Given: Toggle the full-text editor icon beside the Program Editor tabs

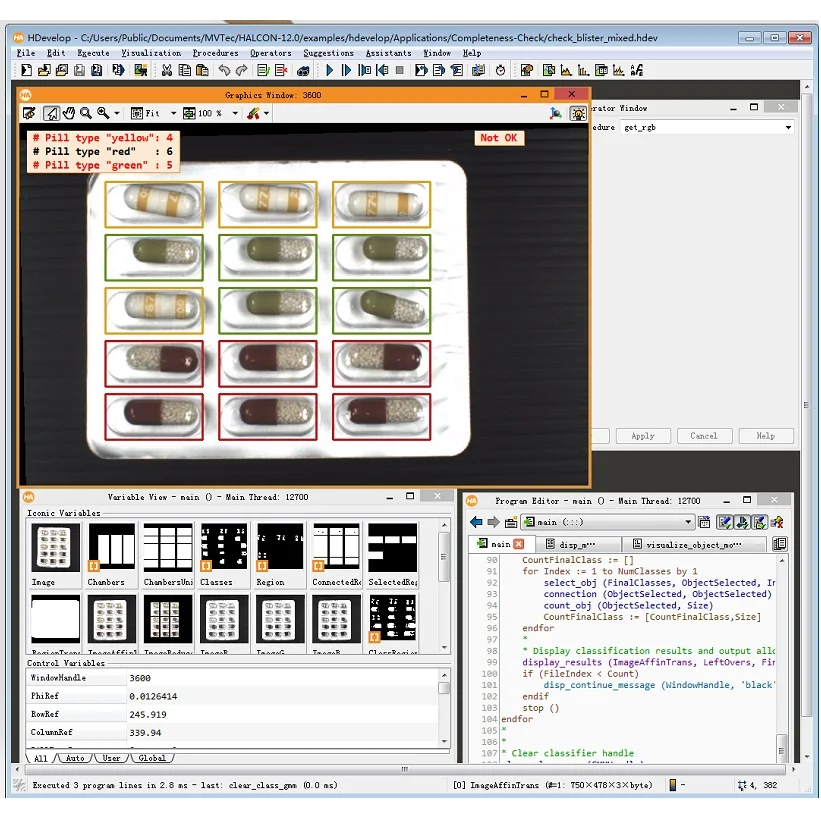Looking at the screenshot, I should point(780,544).
